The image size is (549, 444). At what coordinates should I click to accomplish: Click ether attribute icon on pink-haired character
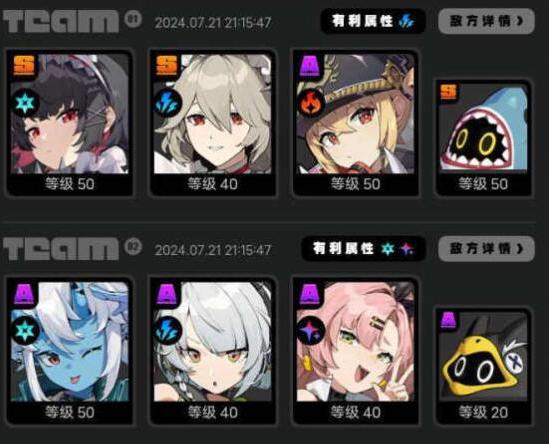[x=311, y=331]
